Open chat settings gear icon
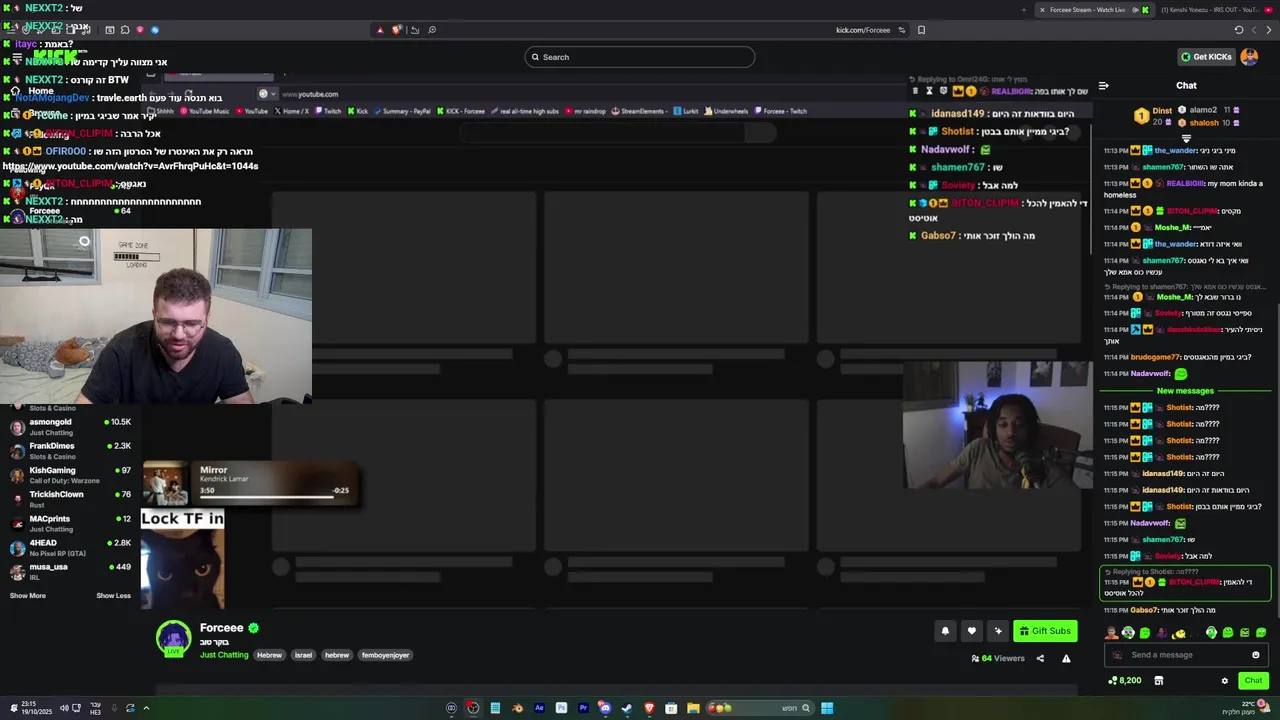The image size is (1280, 720). (x=1224, y=681)
